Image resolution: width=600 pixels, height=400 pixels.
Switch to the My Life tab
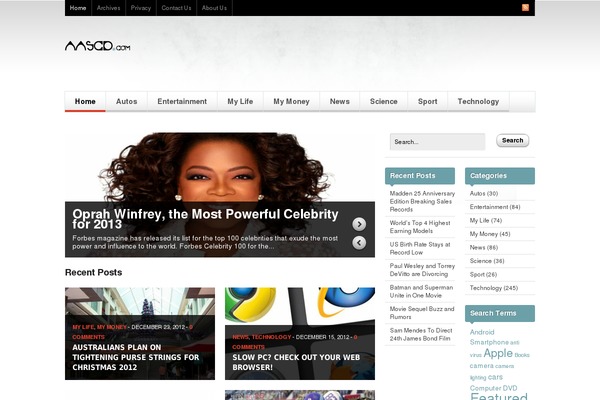click(240, 101)
